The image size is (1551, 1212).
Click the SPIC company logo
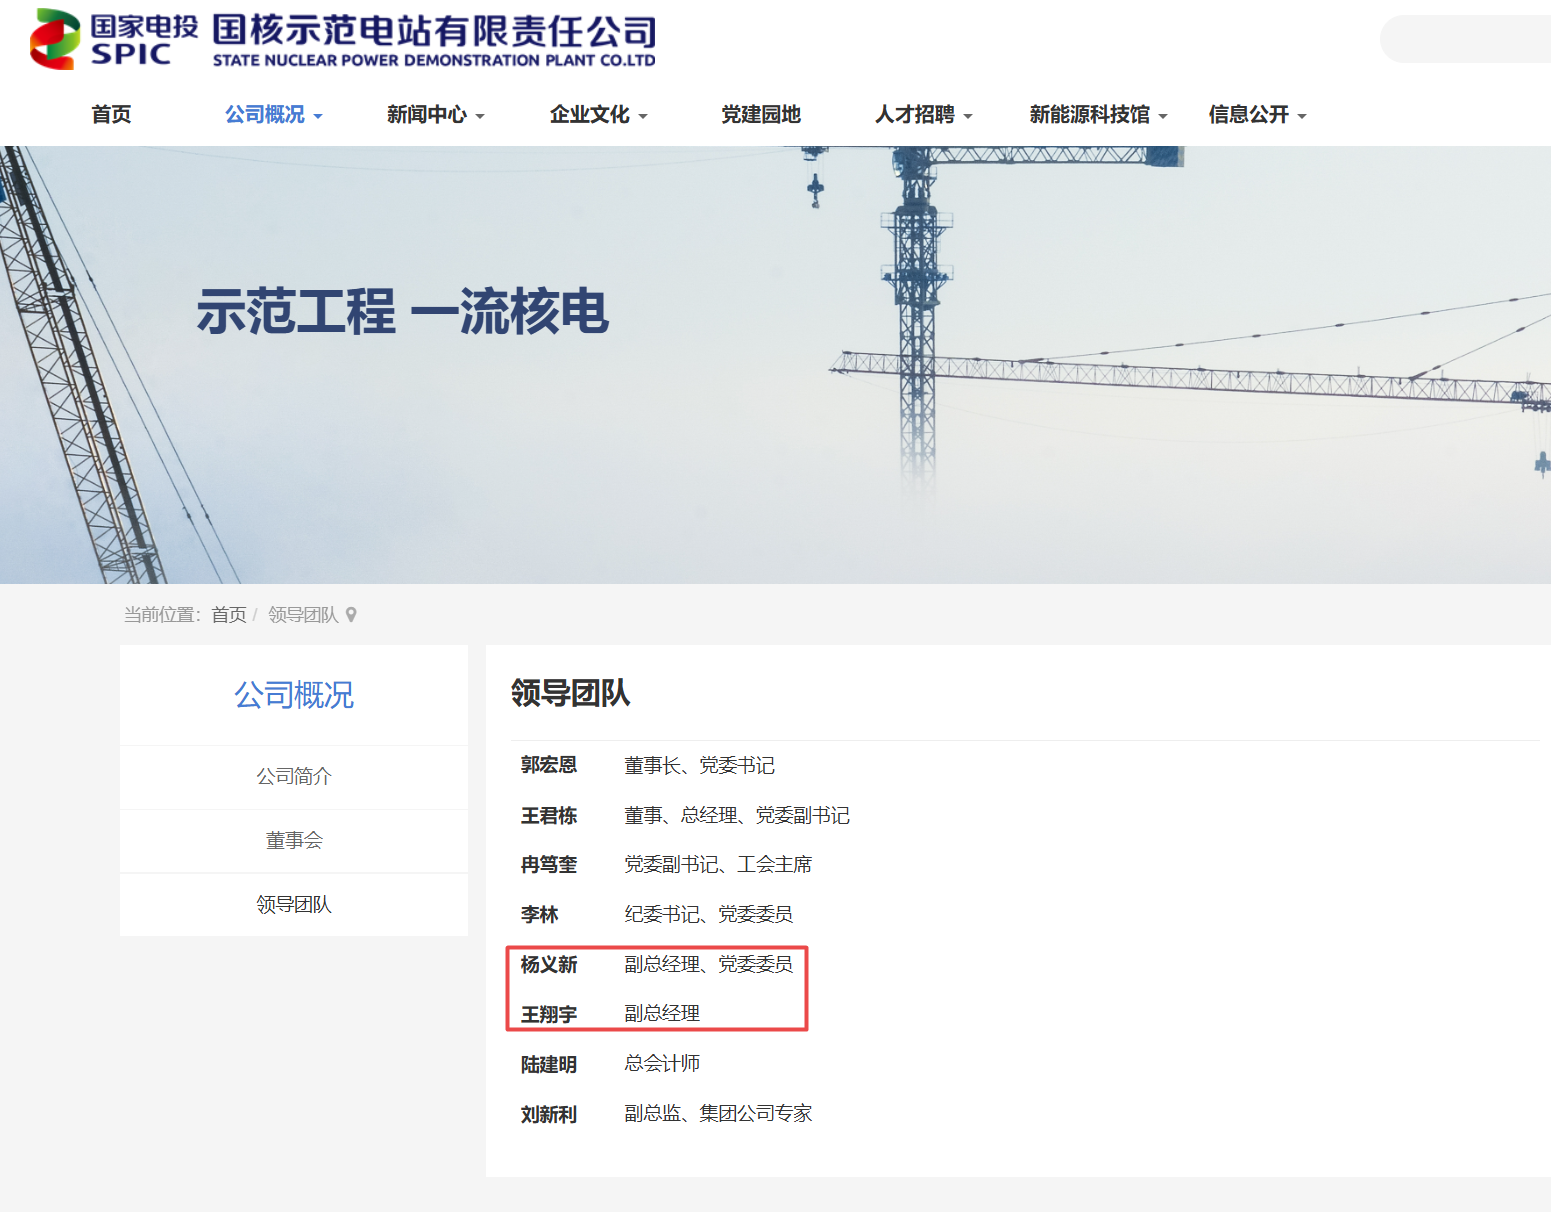(x=113, y=39)
